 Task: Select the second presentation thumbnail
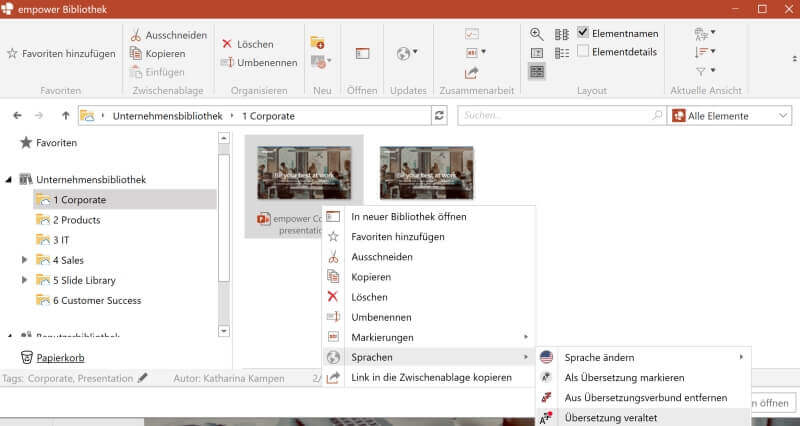tap(426, 173)
